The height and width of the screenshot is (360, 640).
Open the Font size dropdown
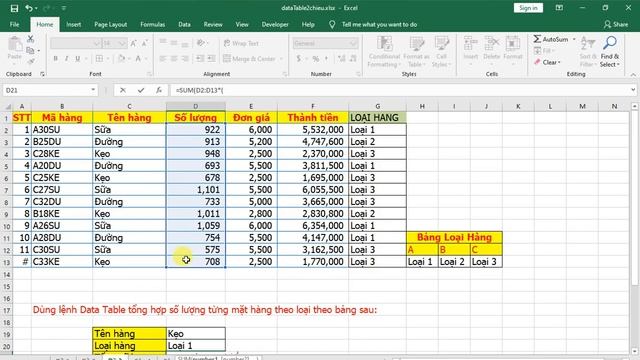click(122, 43)
